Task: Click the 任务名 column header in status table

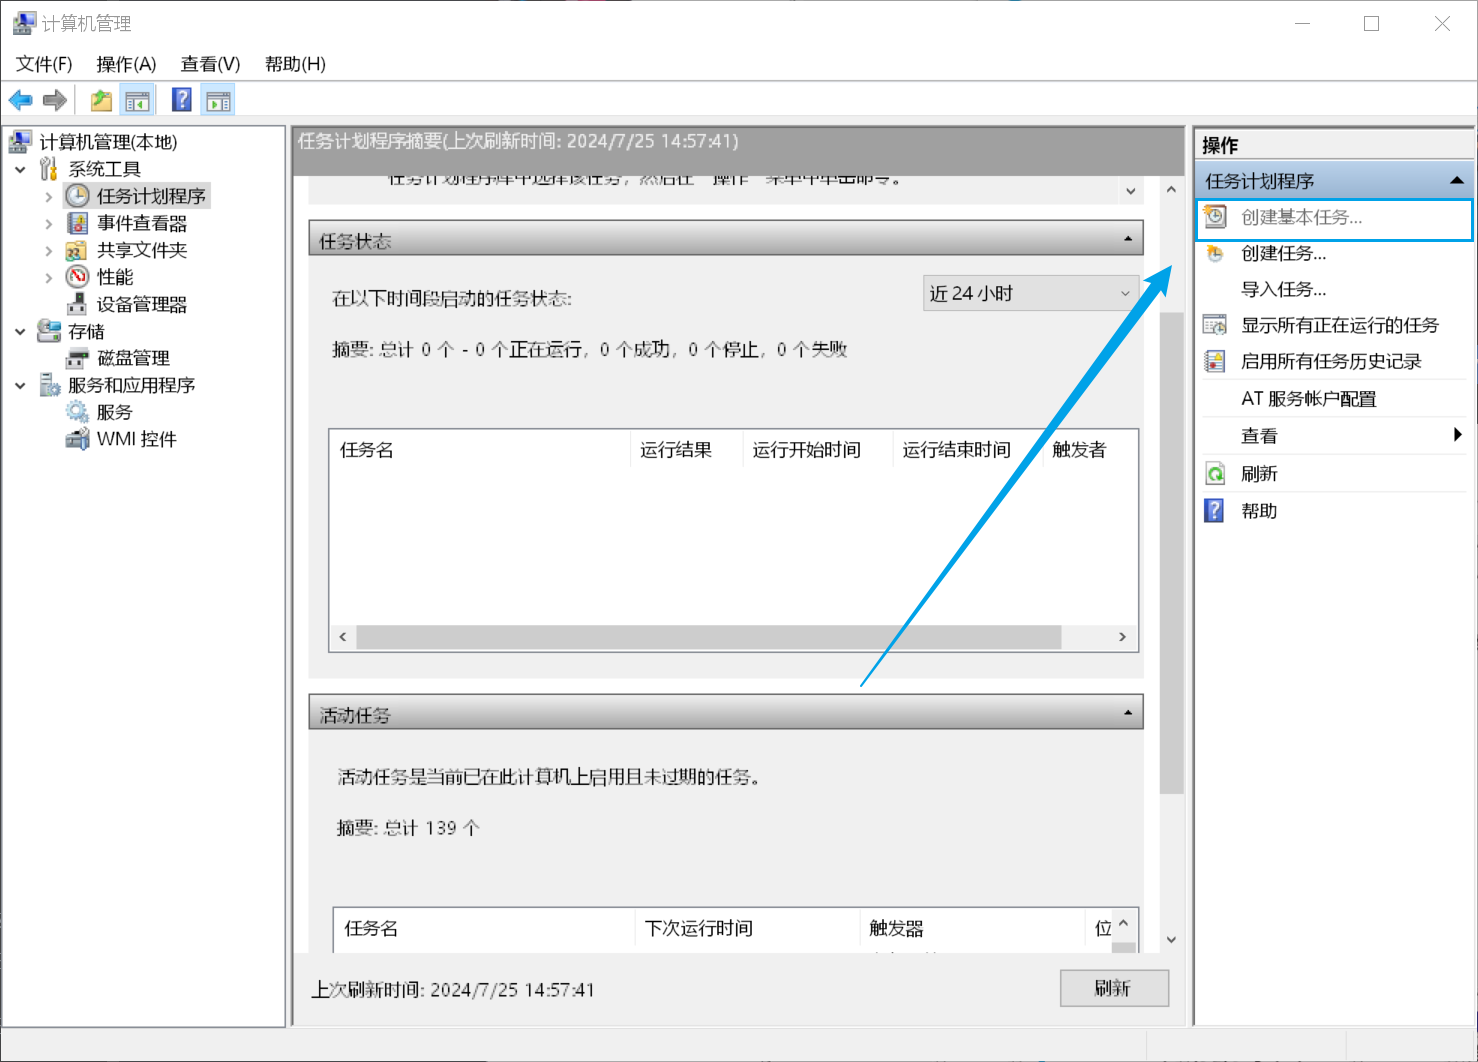Action: (480, 450)
